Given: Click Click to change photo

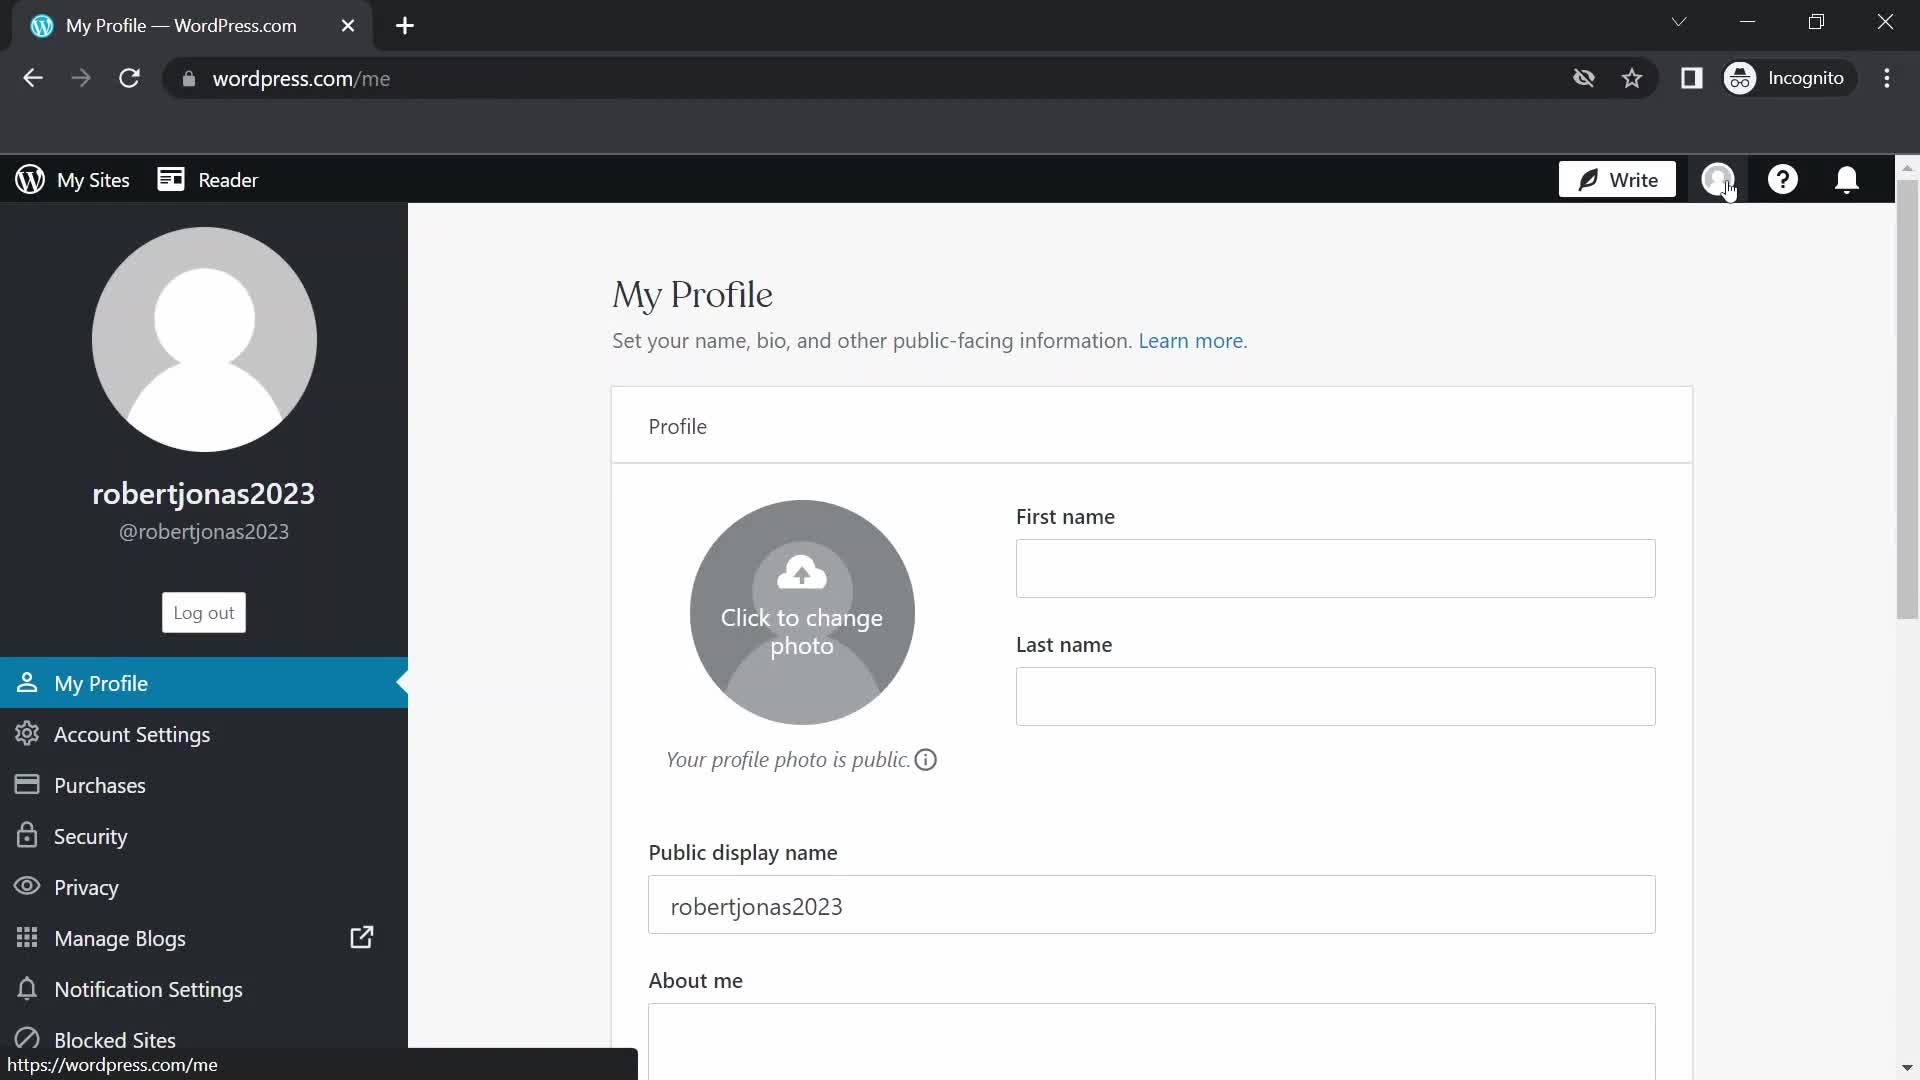Looking at the screenshot, I should click(803, 613).
